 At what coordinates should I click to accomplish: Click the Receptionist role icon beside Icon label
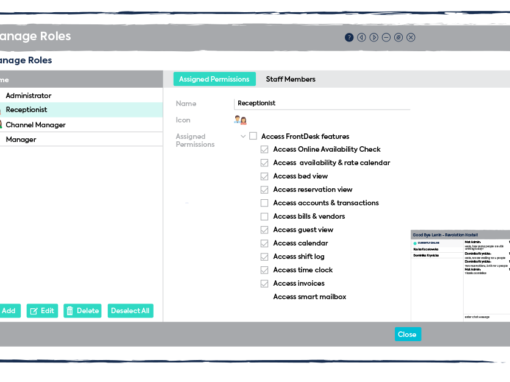(240, 120)
